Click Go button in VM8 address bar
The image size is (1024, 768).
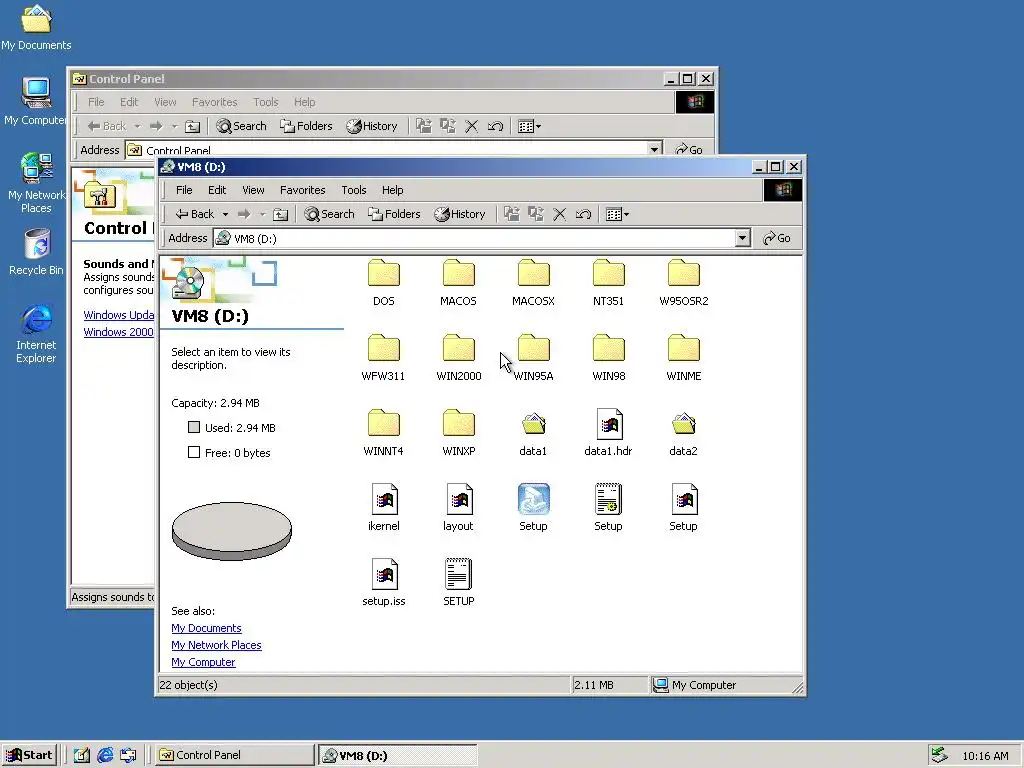point(777,238)
